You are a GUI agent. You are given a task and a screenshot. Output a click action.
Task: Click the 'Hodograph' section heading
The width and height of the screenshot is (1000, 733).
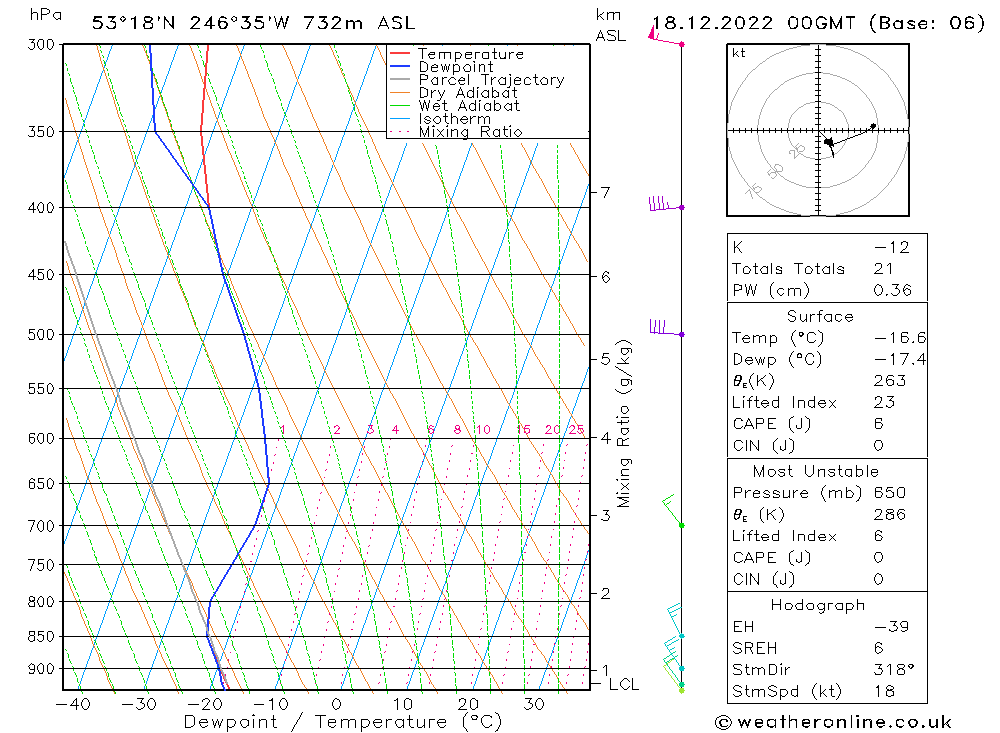coord(818,605)
